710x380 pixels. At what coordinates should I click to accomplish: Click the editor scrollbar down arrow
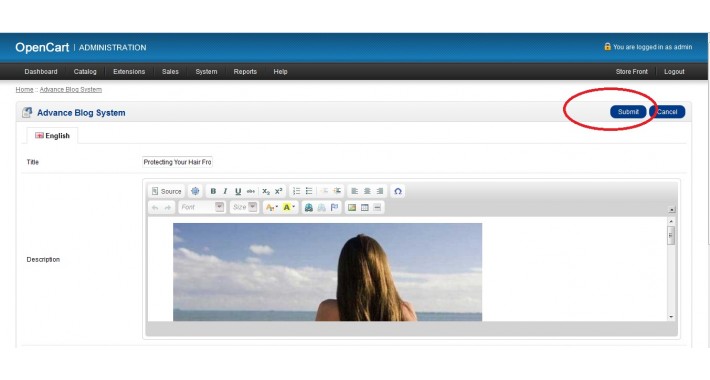[671, 317]
